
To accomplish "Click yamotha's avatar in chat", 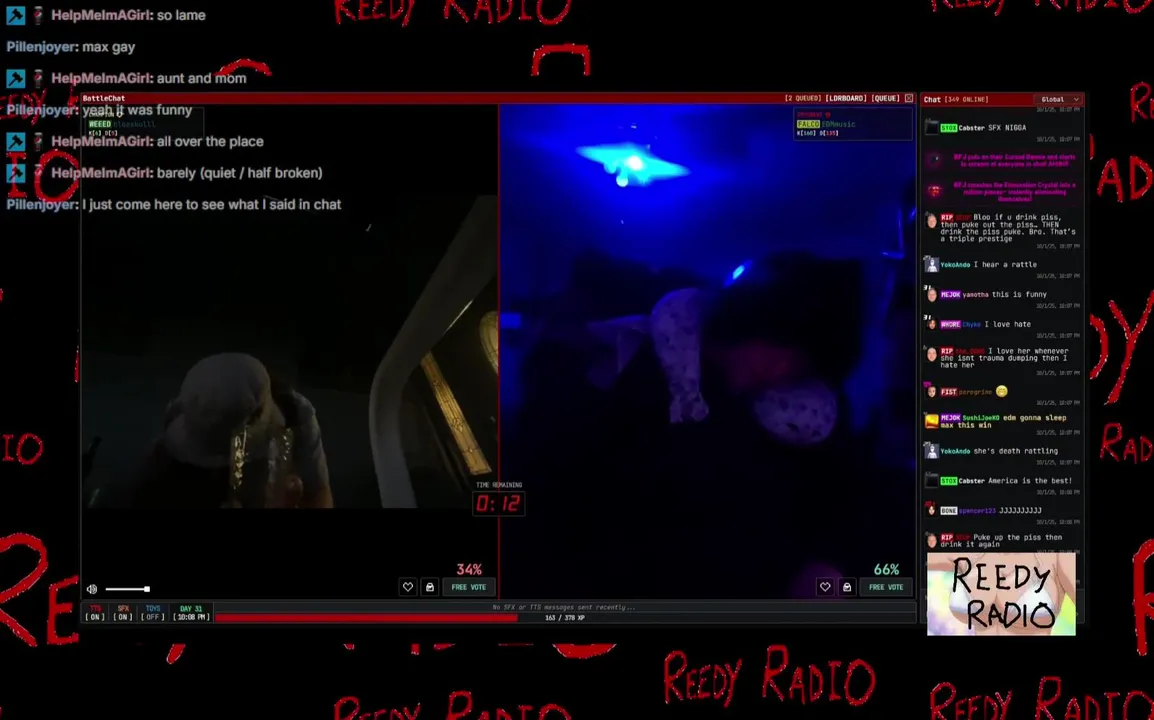I will pyautogui.click(x=932, y=294).
